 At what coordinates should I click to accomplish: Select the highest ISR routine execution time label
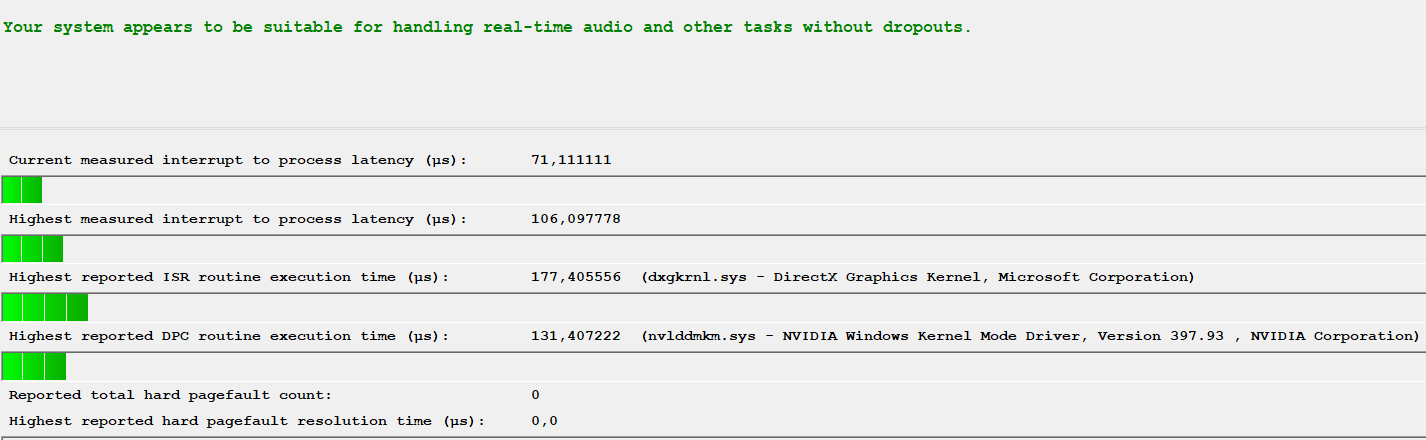coord(229,277)
